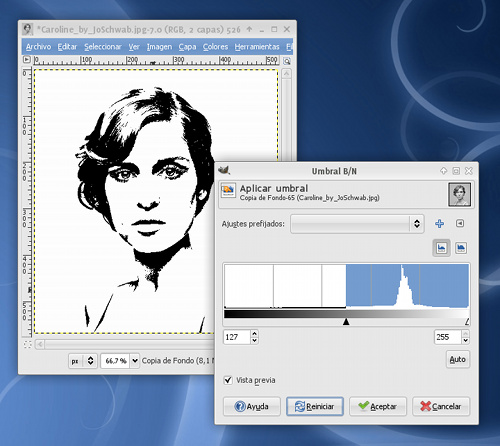Image resolution: width=500 pixels, height=446 pixels.
Task: Click the high threshold field 255
Action: (447, 337)
